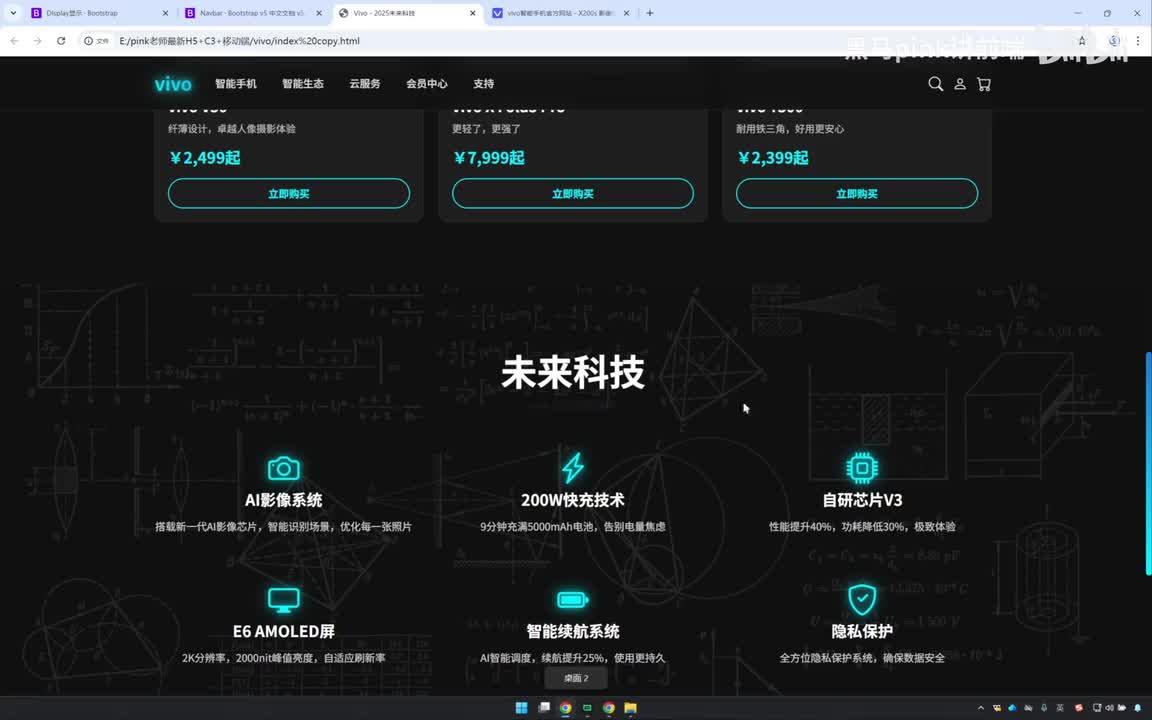The width and height of the screenshot is (1152, 720).
Task: Click the 200W快充技术 feature title
Action: (573, 500)
